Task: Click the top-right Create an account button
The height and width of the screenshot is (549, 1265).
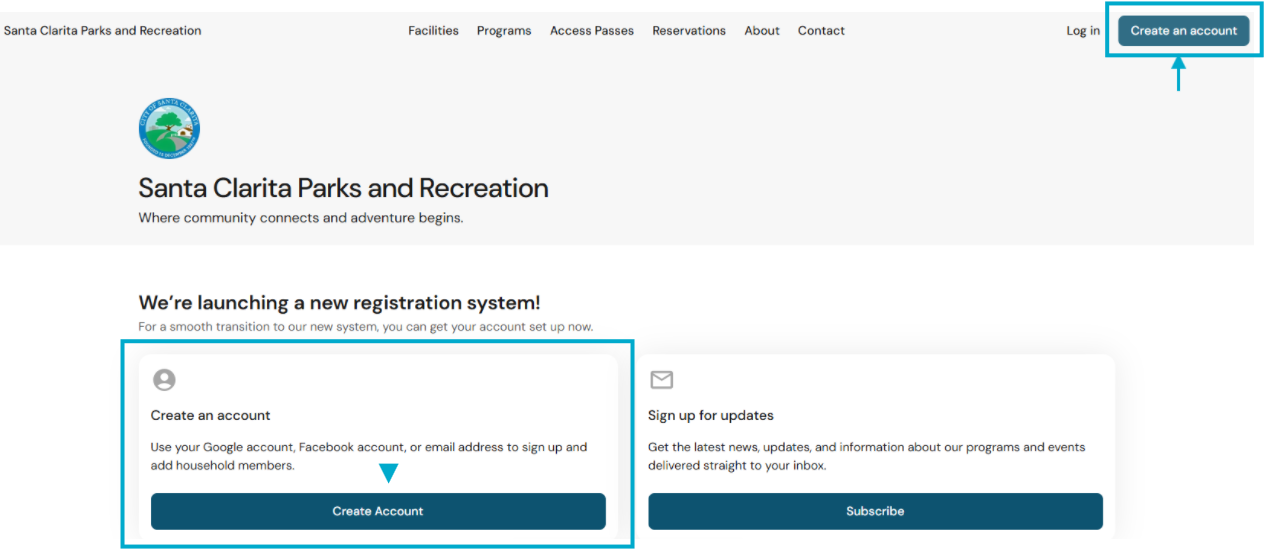Action: coord(1184,31)
